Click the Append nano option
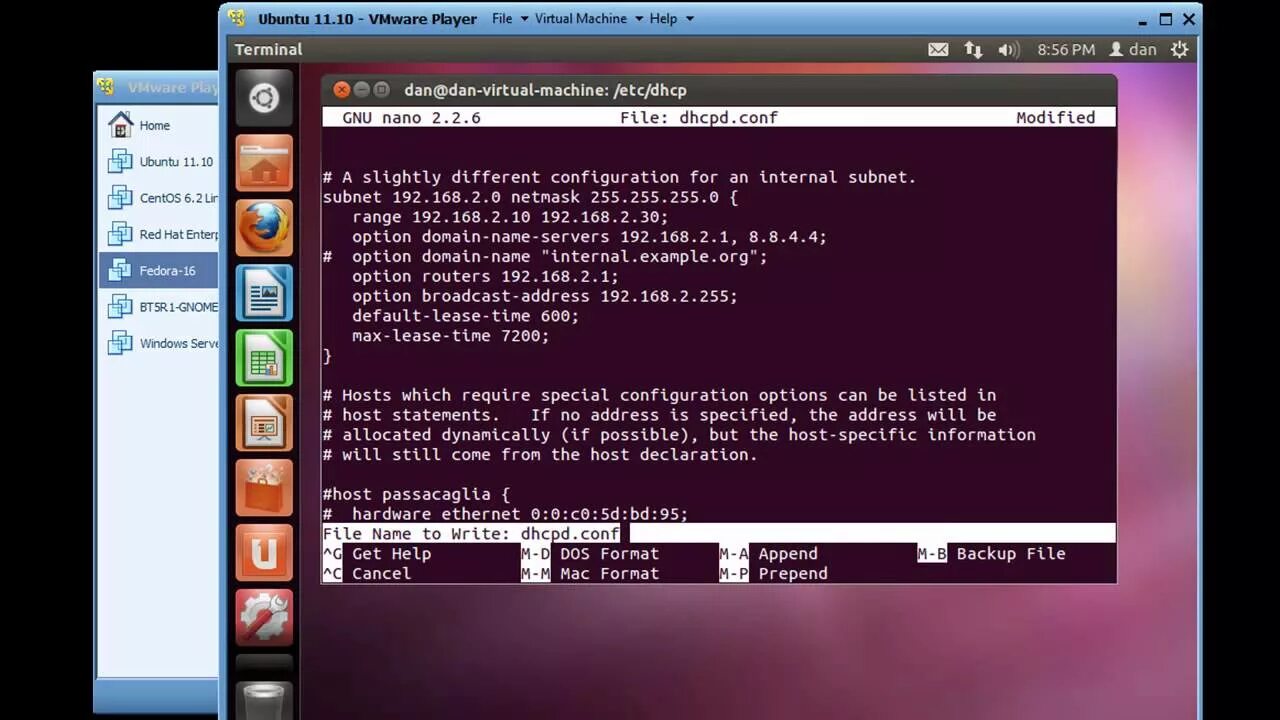The height and width of the screenshot is (720, 1280). (x=768, y=553)
